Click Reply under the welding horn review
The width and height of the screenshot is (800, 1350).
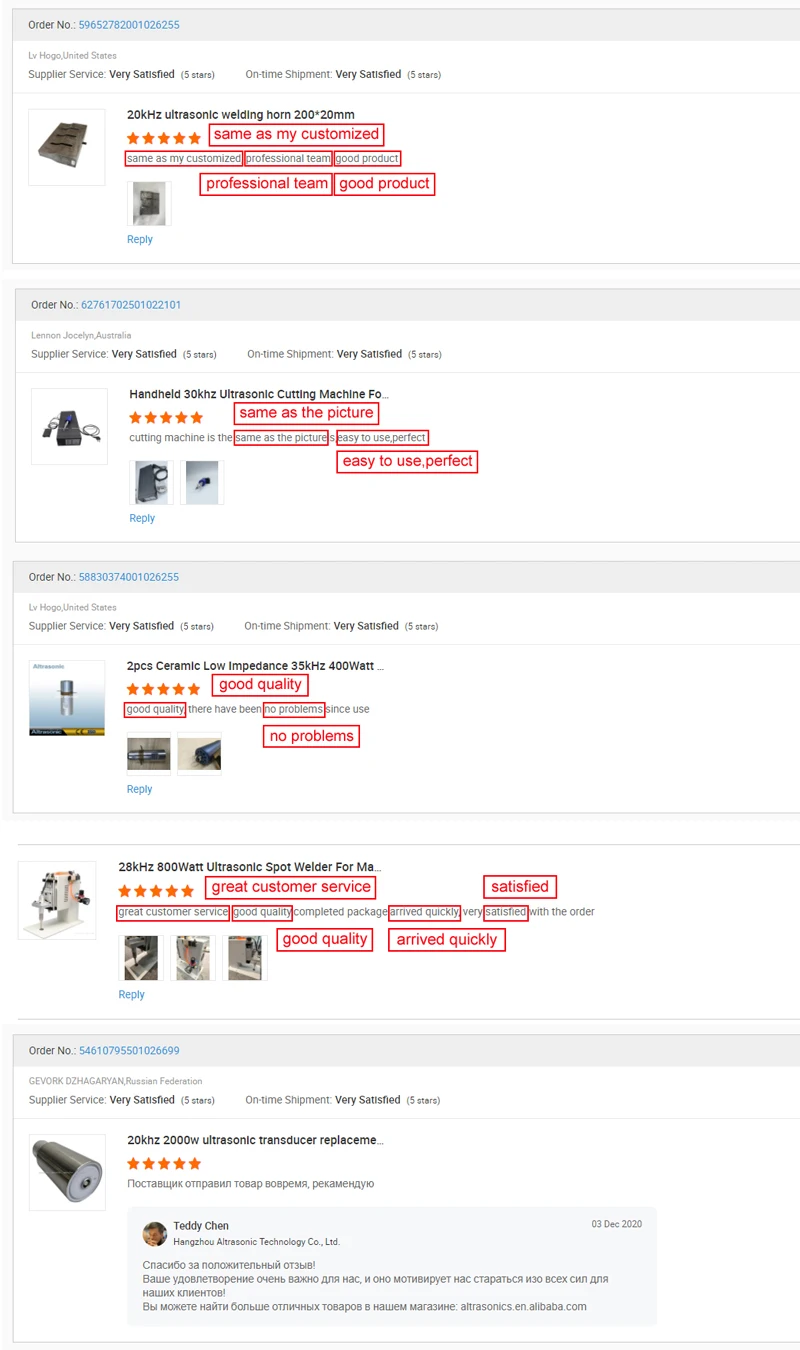140,240
